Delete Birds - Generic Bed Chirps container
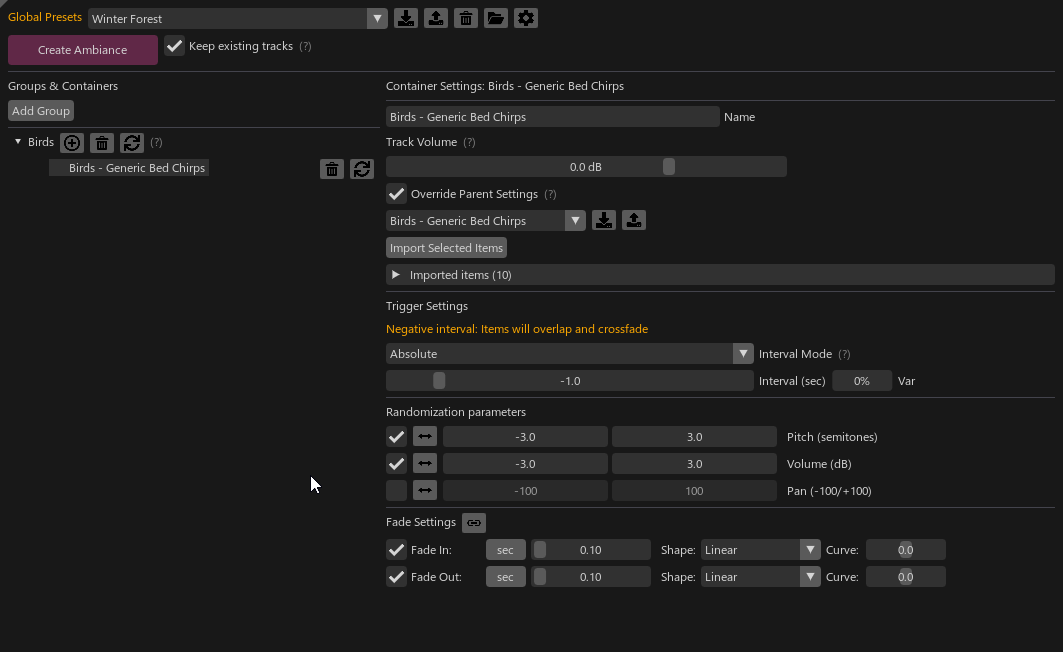The image size is (1063, 652). coord(332,169)
